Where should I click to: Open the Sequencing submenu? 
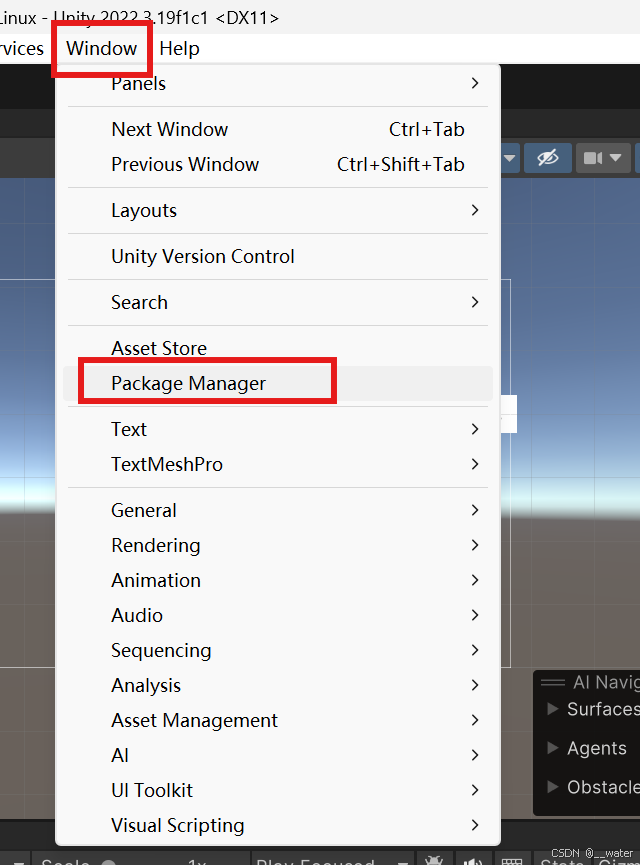pyautogui.click(x=278, y=650)
